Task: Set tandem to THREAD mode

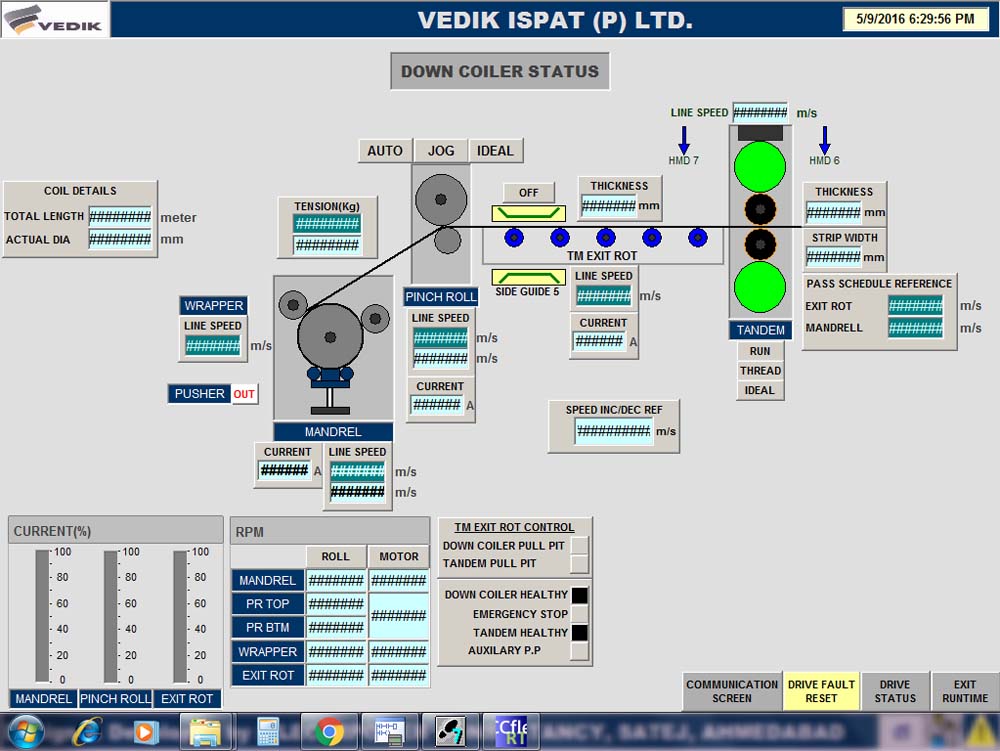Action: pyautogui.click(x=760, y=371)
